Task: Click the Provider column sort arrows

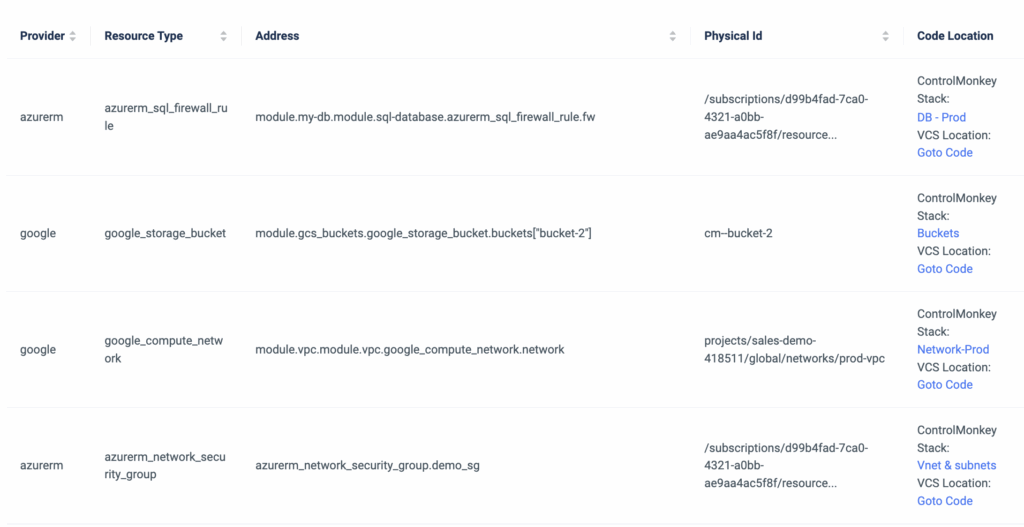Action: click(73, 36)
